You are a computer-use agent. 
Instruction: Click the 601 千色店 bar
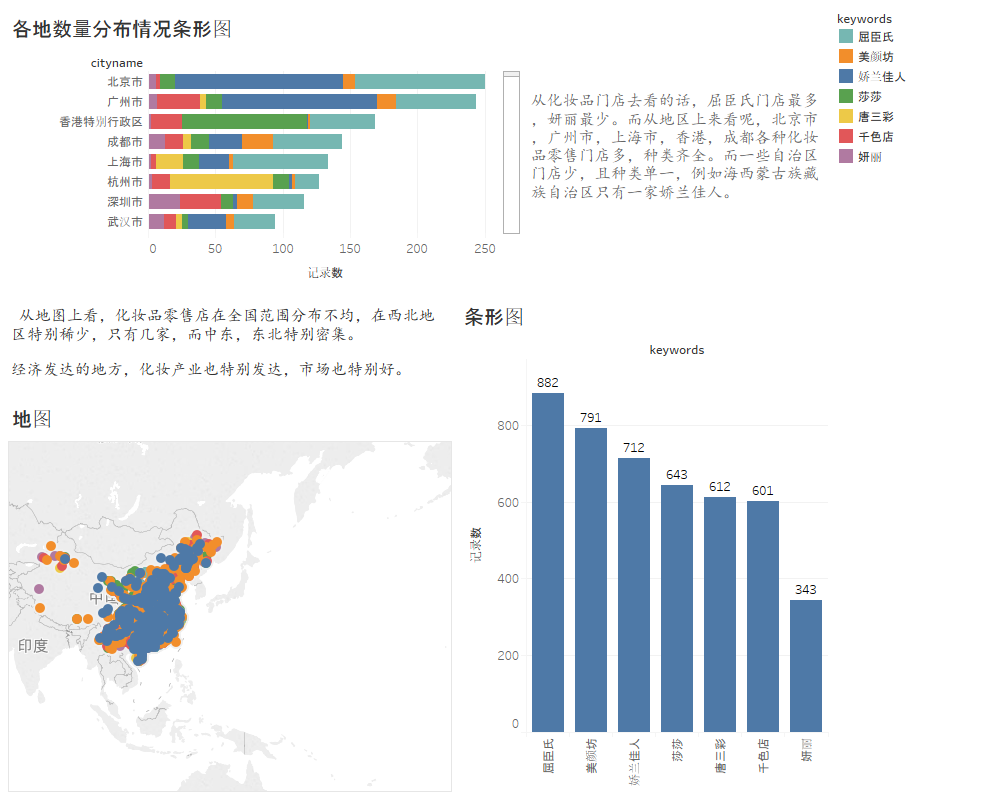[763, 616]
